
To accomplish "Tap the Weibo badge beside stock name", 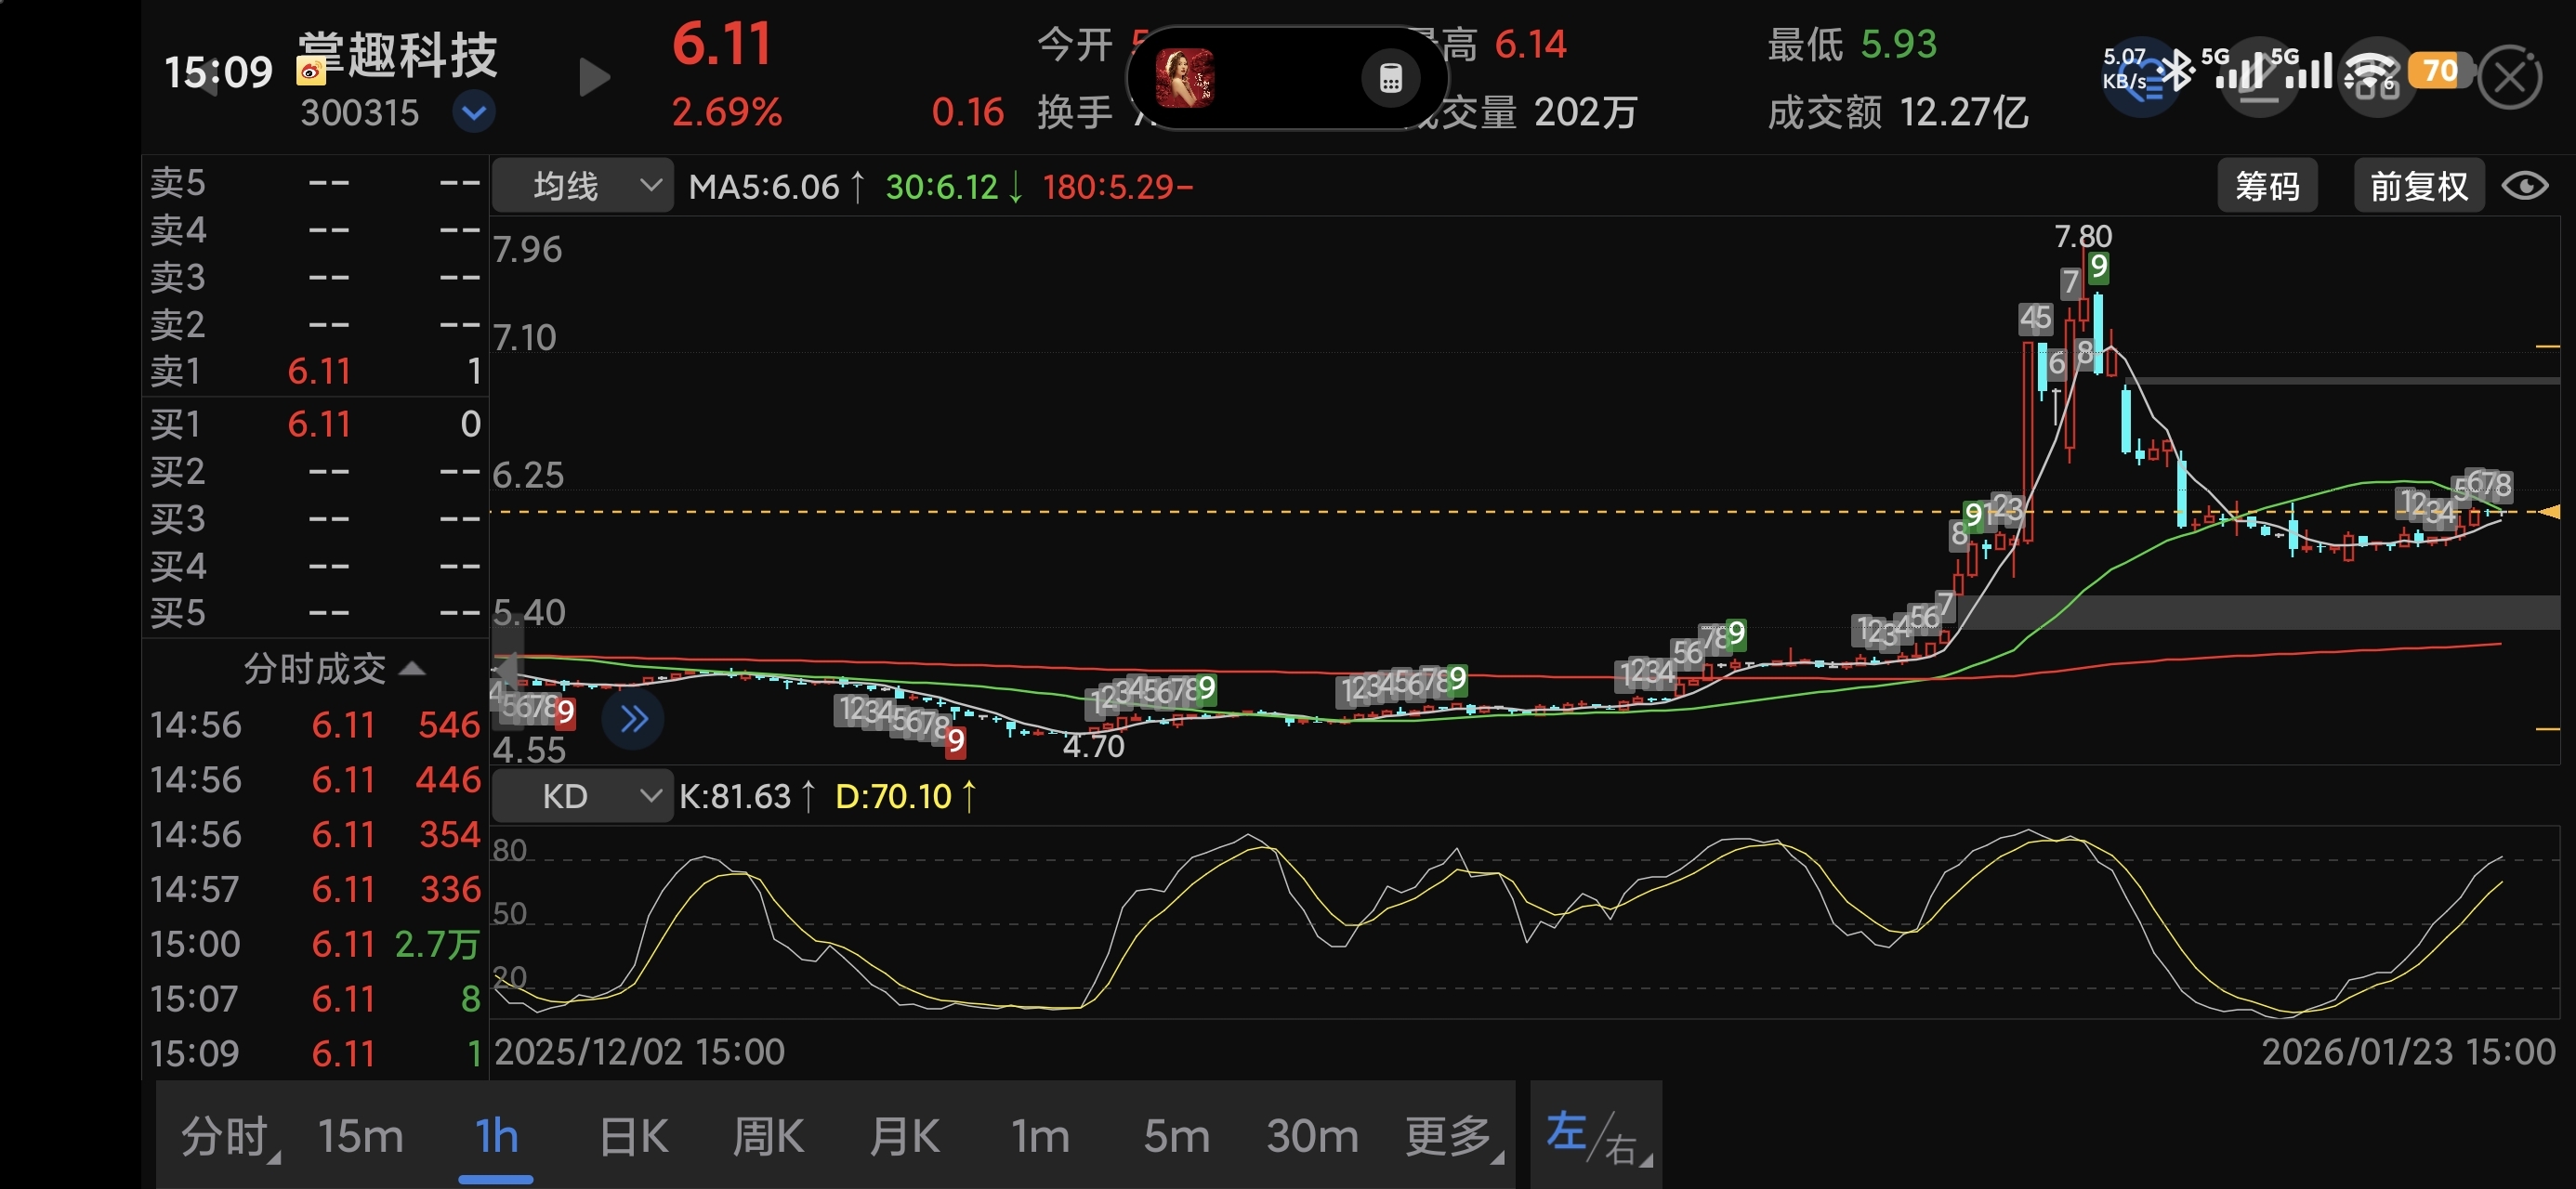I will (x=311, y=70).
